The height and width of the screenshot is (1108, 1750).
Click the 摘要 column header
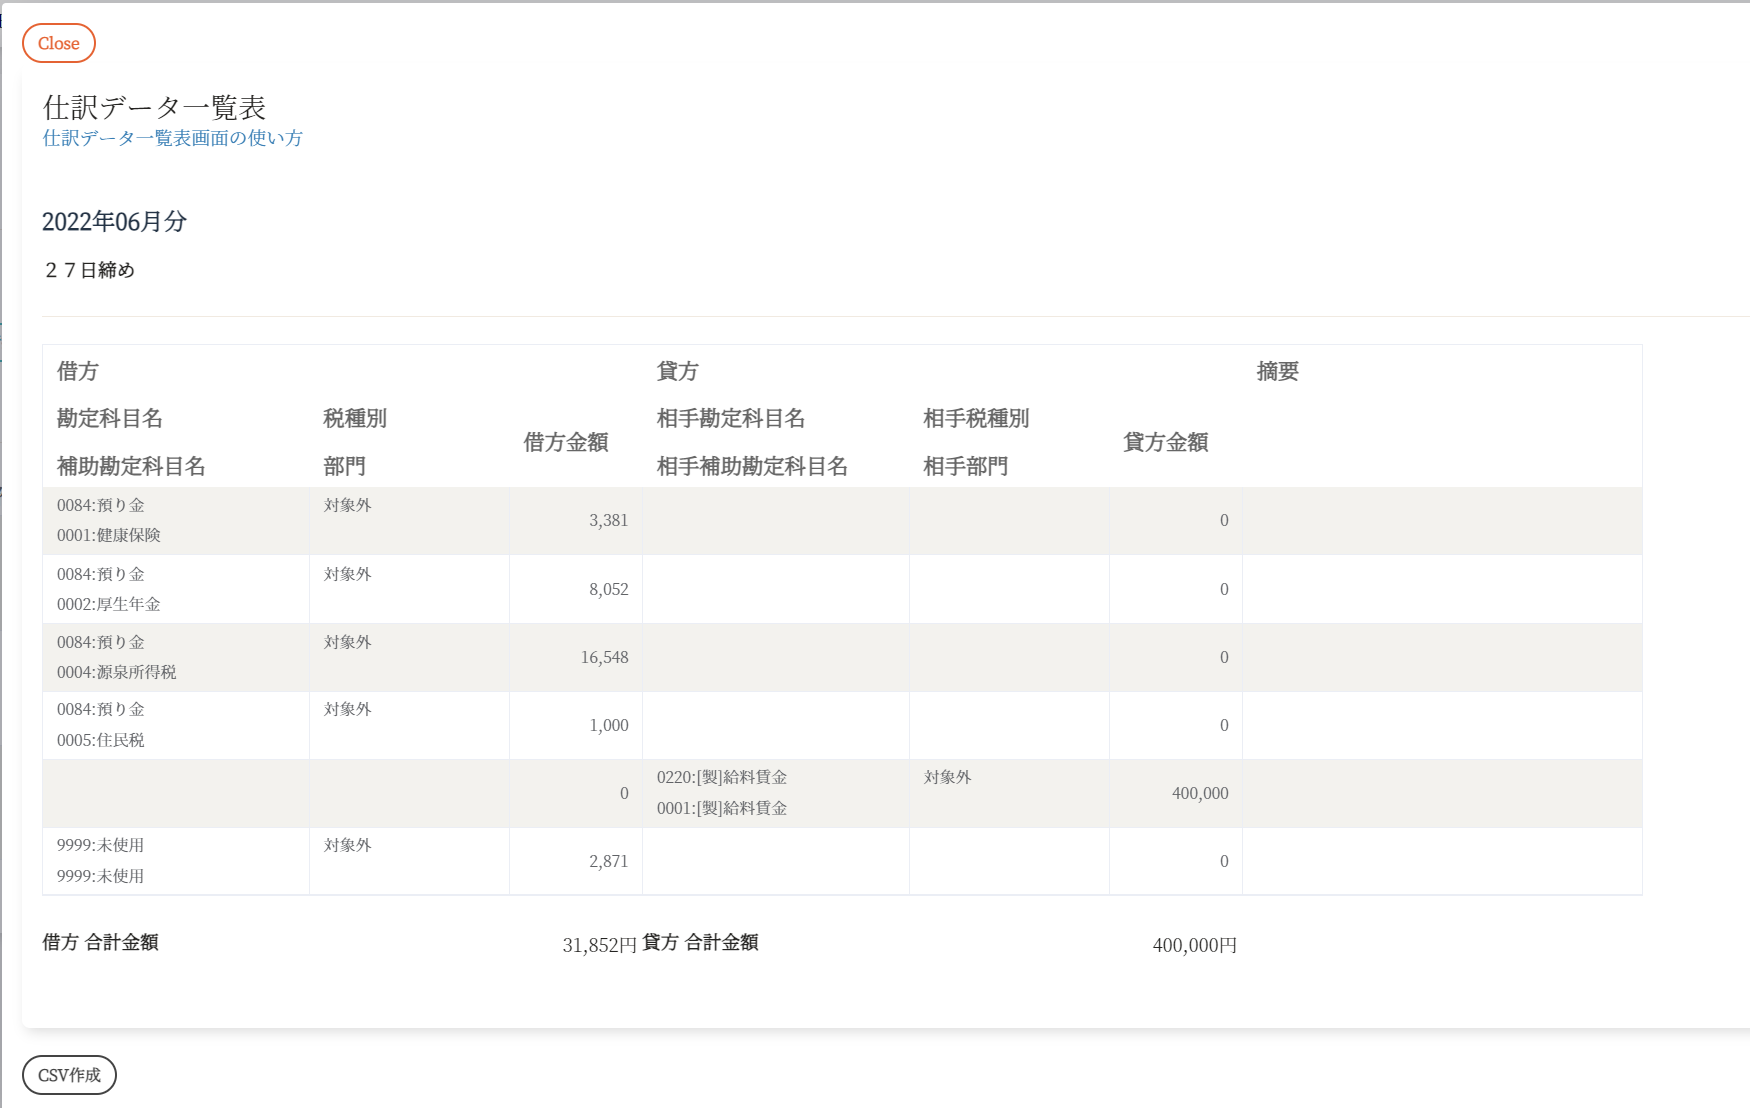(1277, 371)
